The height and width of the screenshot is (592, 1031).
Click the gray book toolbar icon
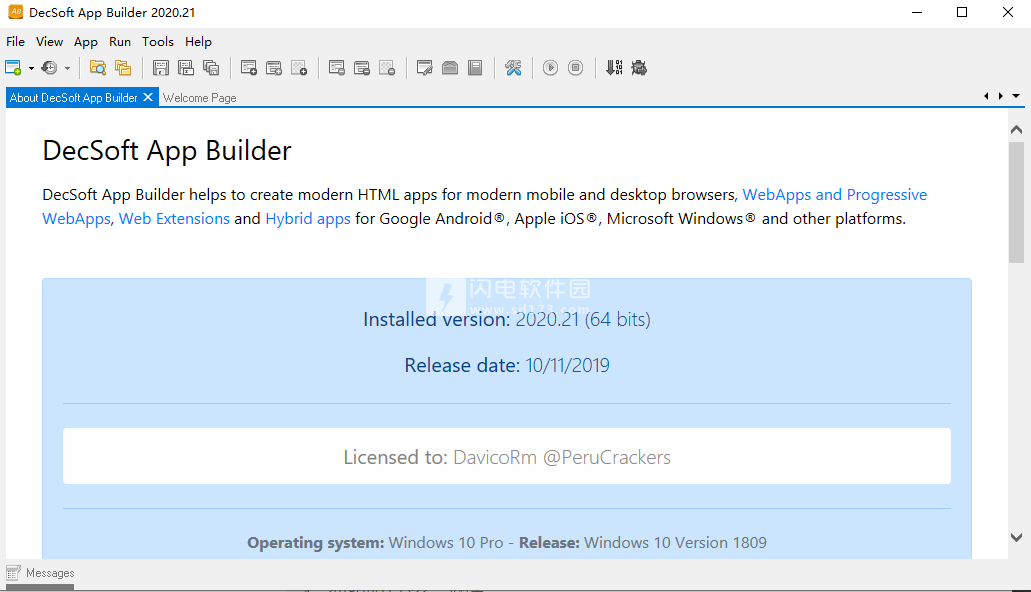pos(475,68)
